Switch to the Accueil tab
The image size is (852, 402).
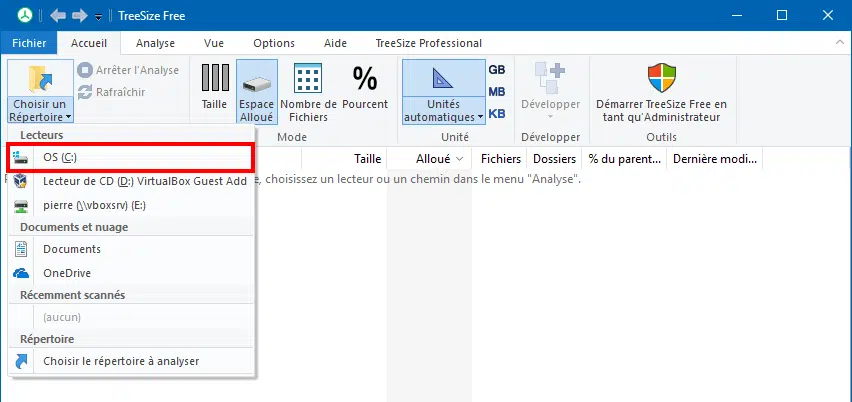pyautogui.click(x=89, y=43)
